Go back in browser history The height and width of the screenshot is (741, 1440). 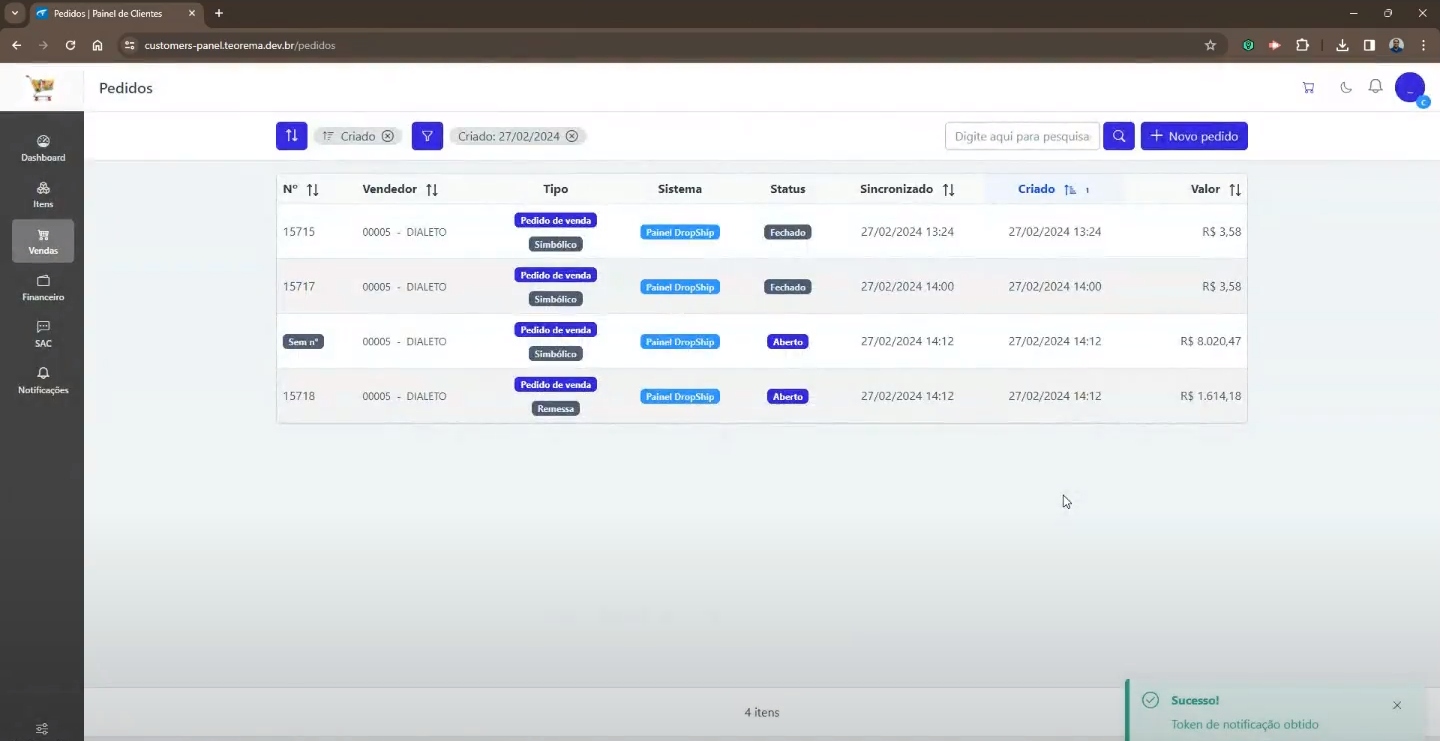16,45
